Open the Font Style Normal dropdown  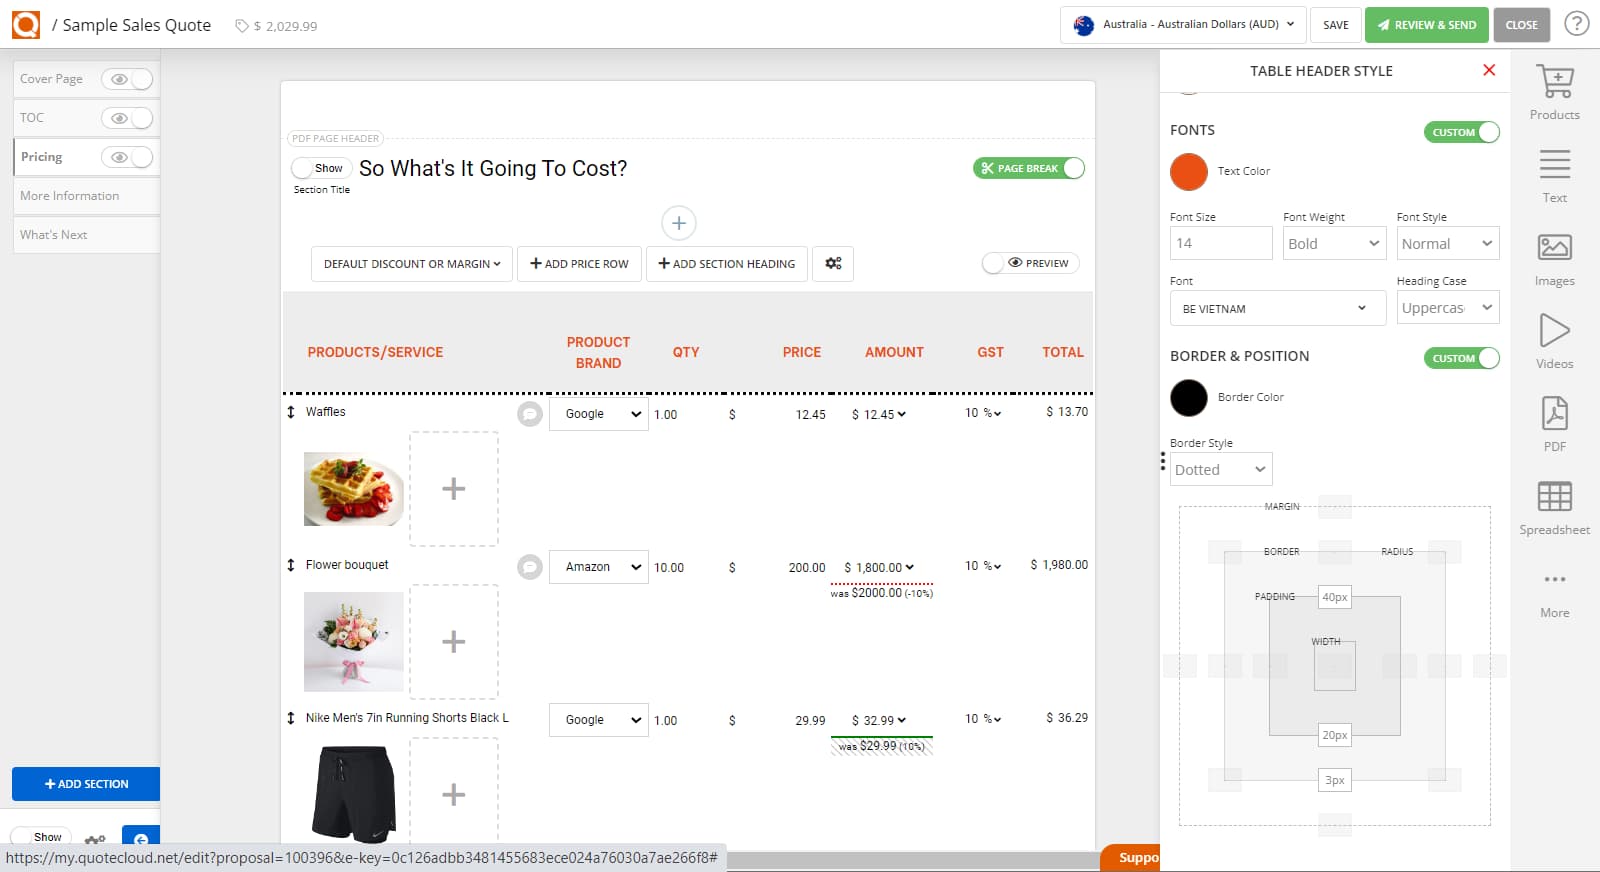[x=1447, y=243]
